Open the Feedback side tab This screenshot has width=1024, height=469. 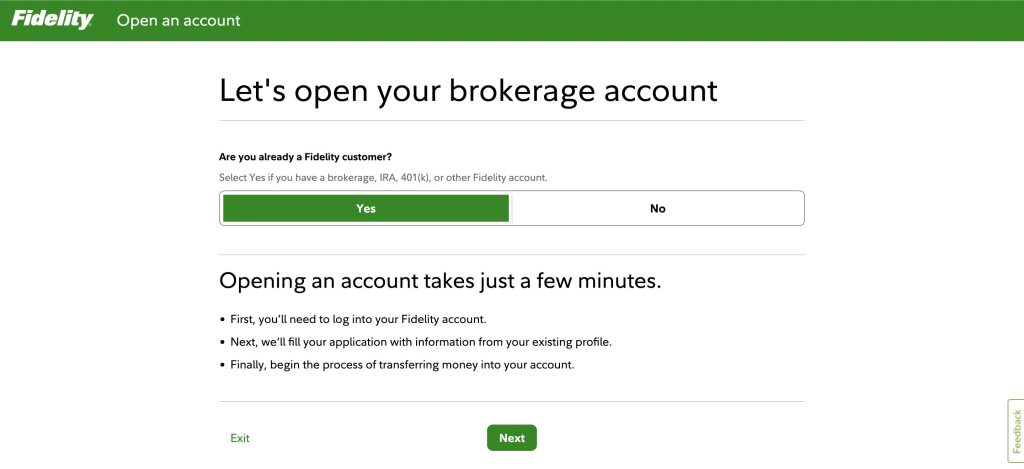[x=1016, y=432]
